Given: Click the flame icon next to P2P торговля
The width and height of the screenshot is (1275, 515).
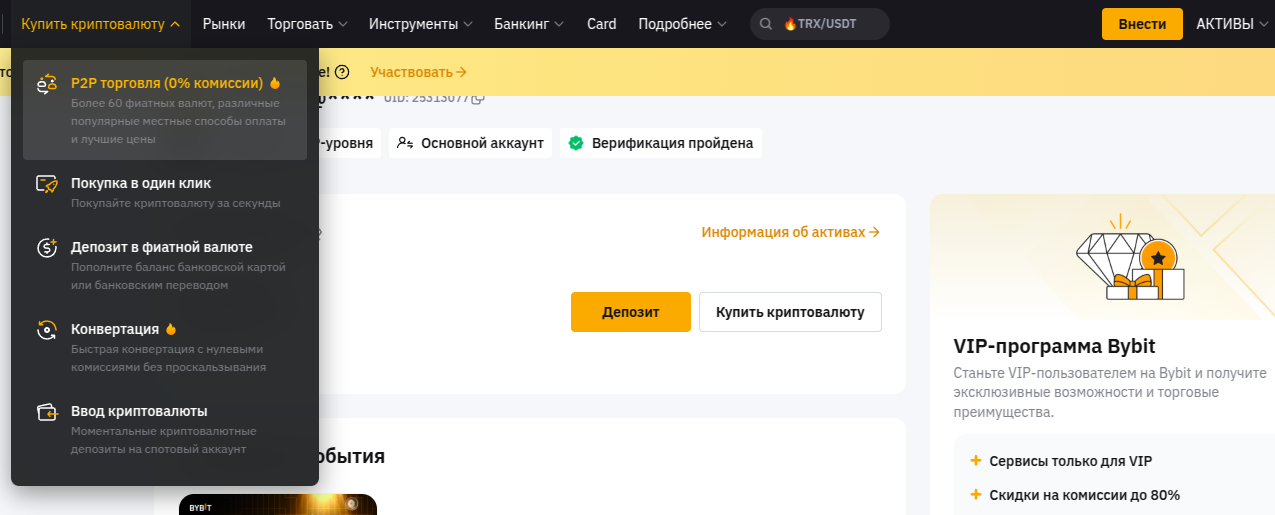Looking at the screenshot, I should 275,83.
